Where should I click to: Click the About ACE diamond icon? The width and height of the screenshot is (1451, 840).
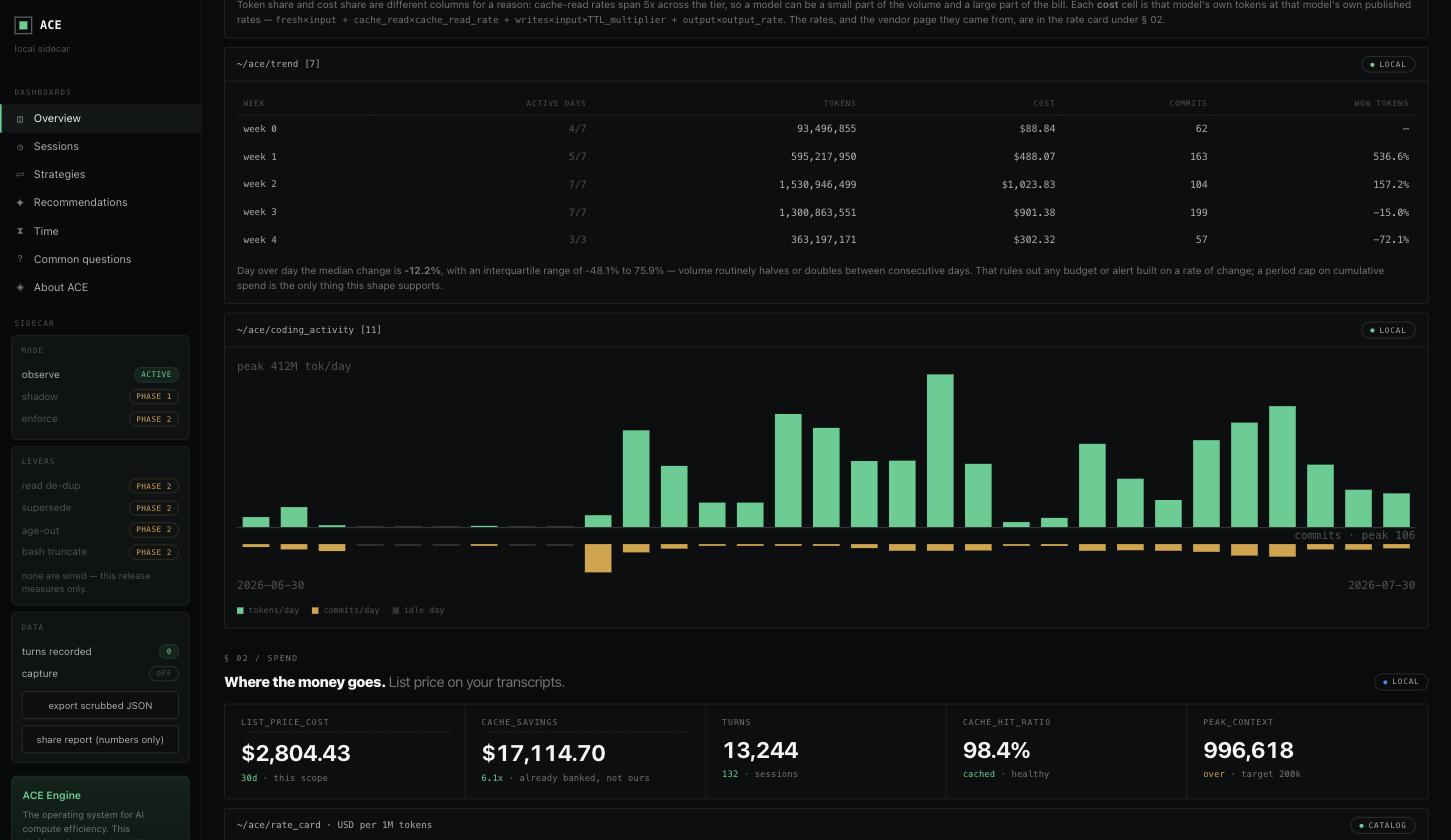[20, 287]
